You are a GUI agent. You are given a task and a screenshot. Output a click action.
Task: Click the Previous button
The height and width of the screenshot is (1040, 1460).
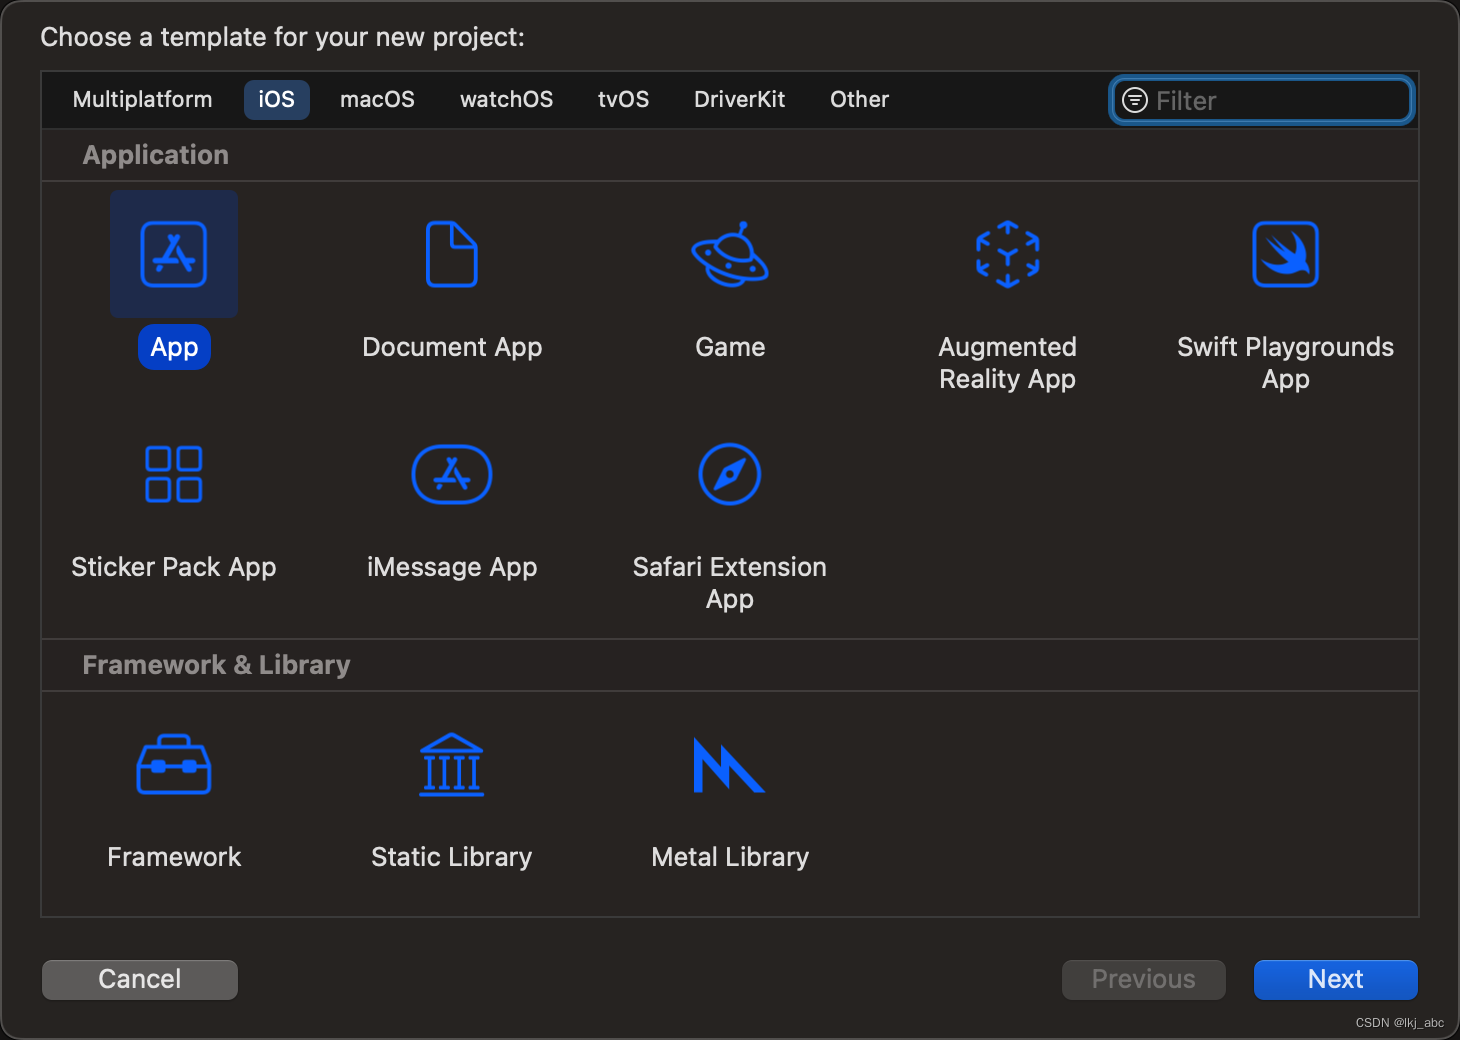point(1144,979)
